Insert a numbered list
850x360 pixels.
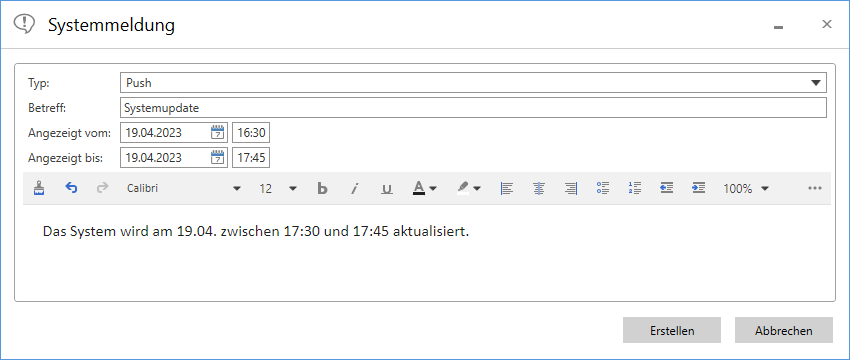[x=635, y=188]
